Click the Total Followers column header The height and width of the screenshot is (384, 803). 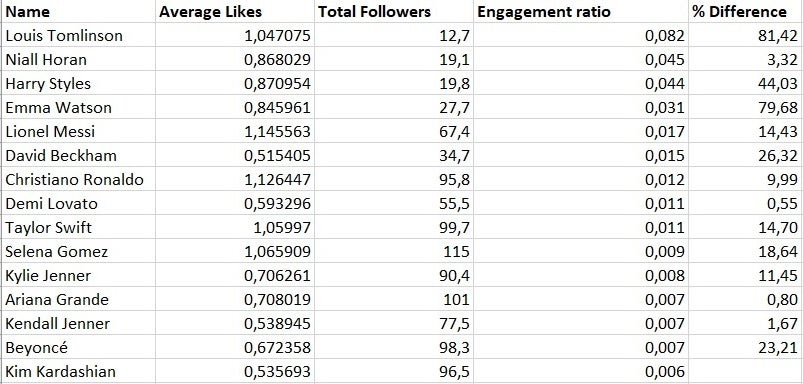click(394, 11)
